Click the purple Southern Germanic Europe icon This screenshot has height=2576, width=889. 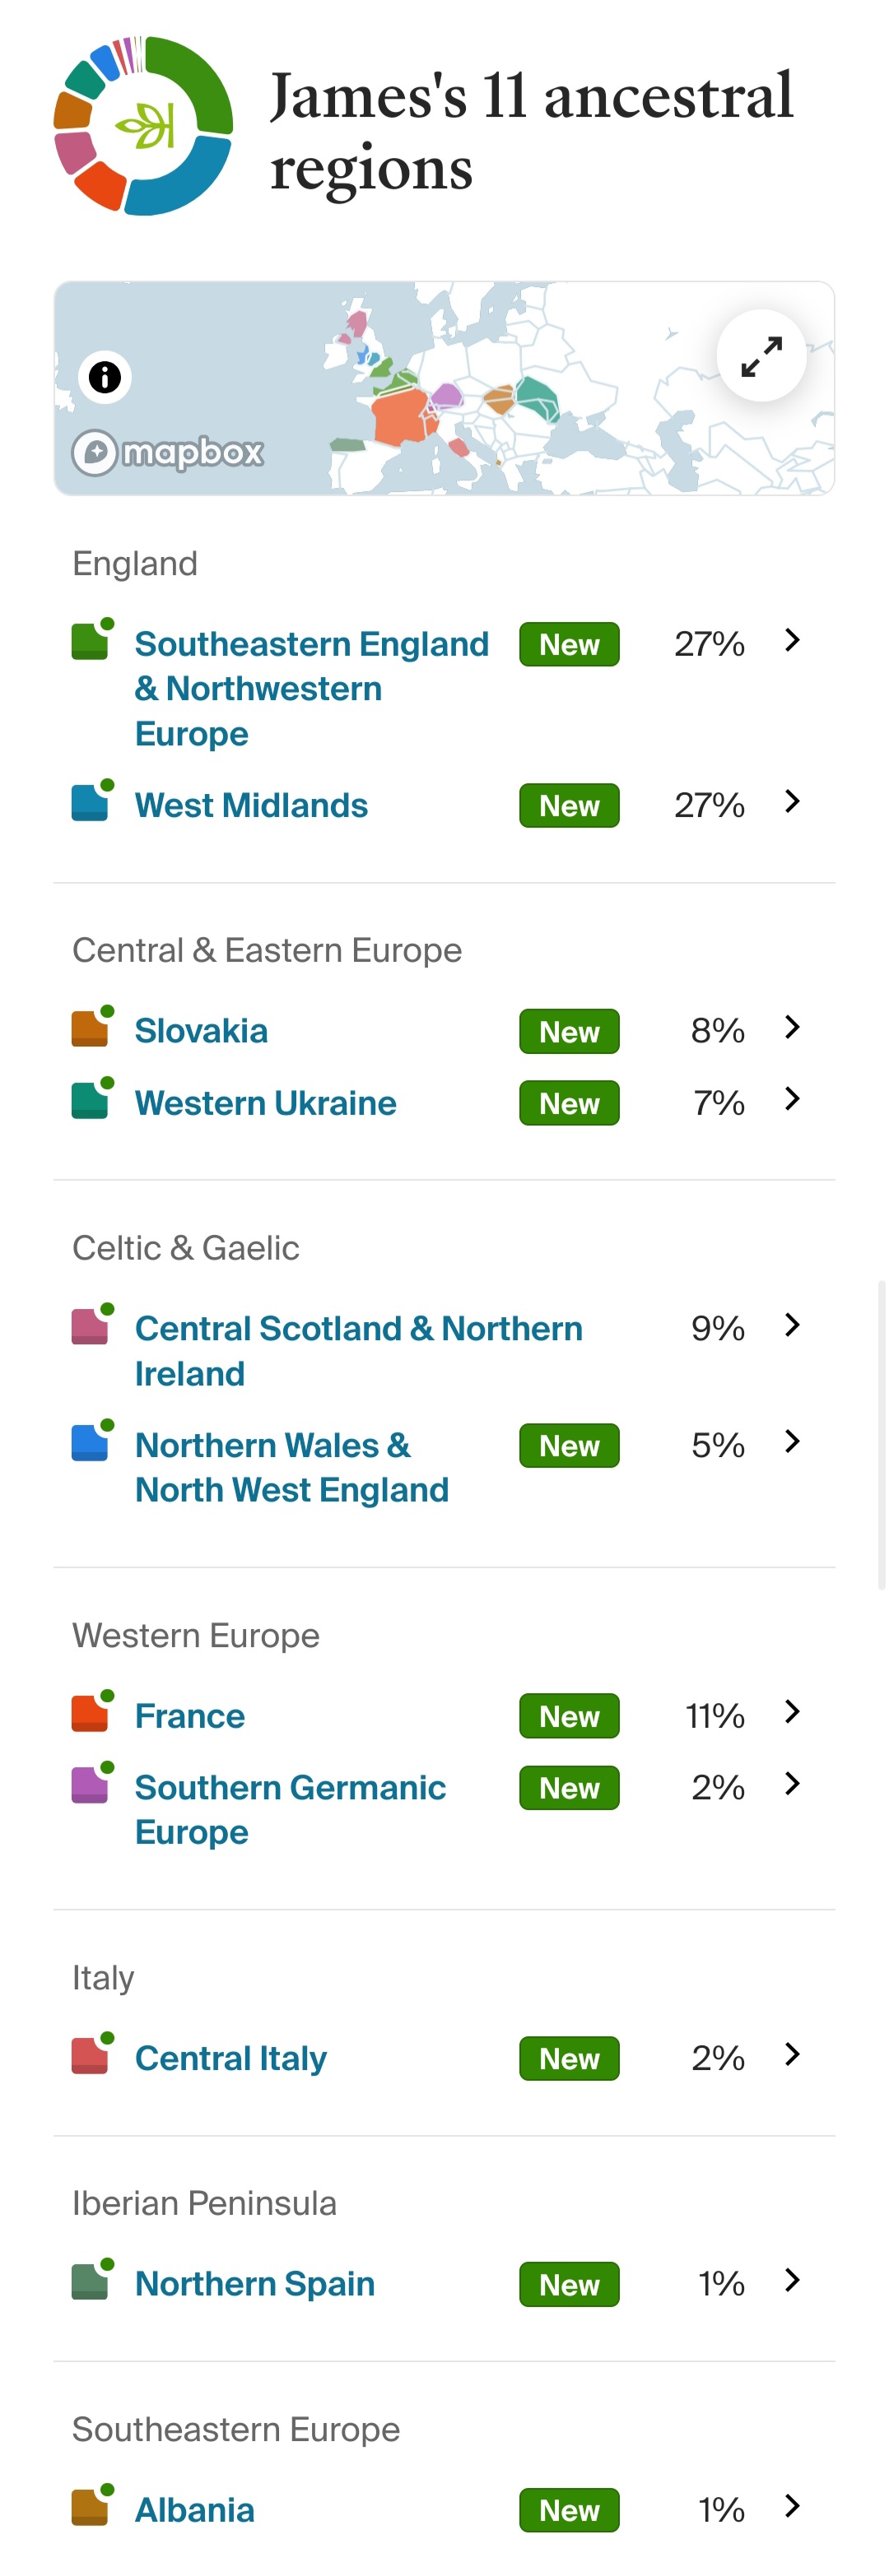pos(90,1785)
